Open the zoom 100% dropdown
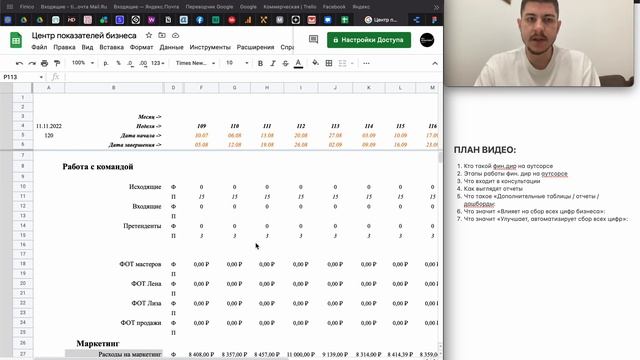 [83, 63]
